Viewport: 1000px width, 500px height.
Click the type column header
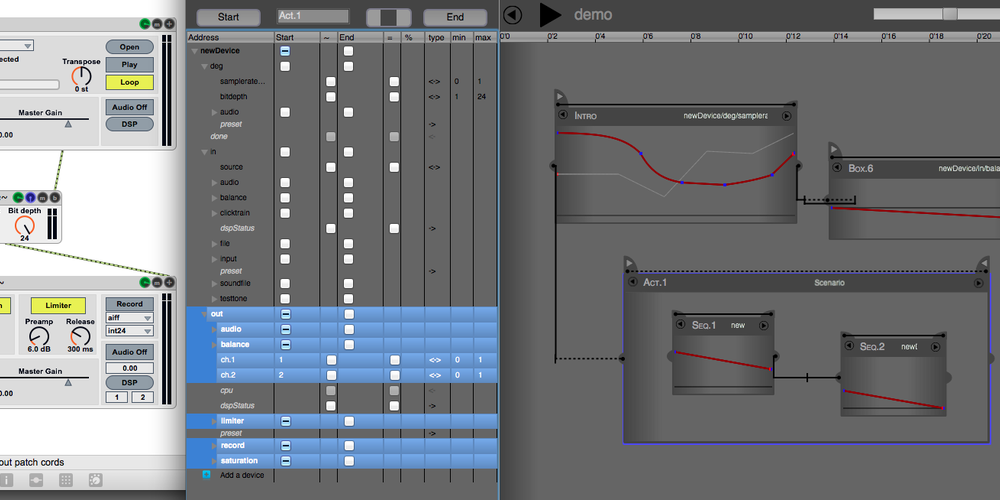[437, 38]
